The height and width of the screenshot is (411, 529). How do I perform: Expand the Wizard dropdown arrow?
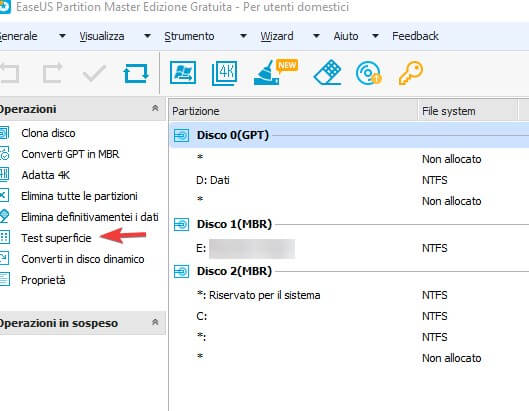[x=316, y=36]
